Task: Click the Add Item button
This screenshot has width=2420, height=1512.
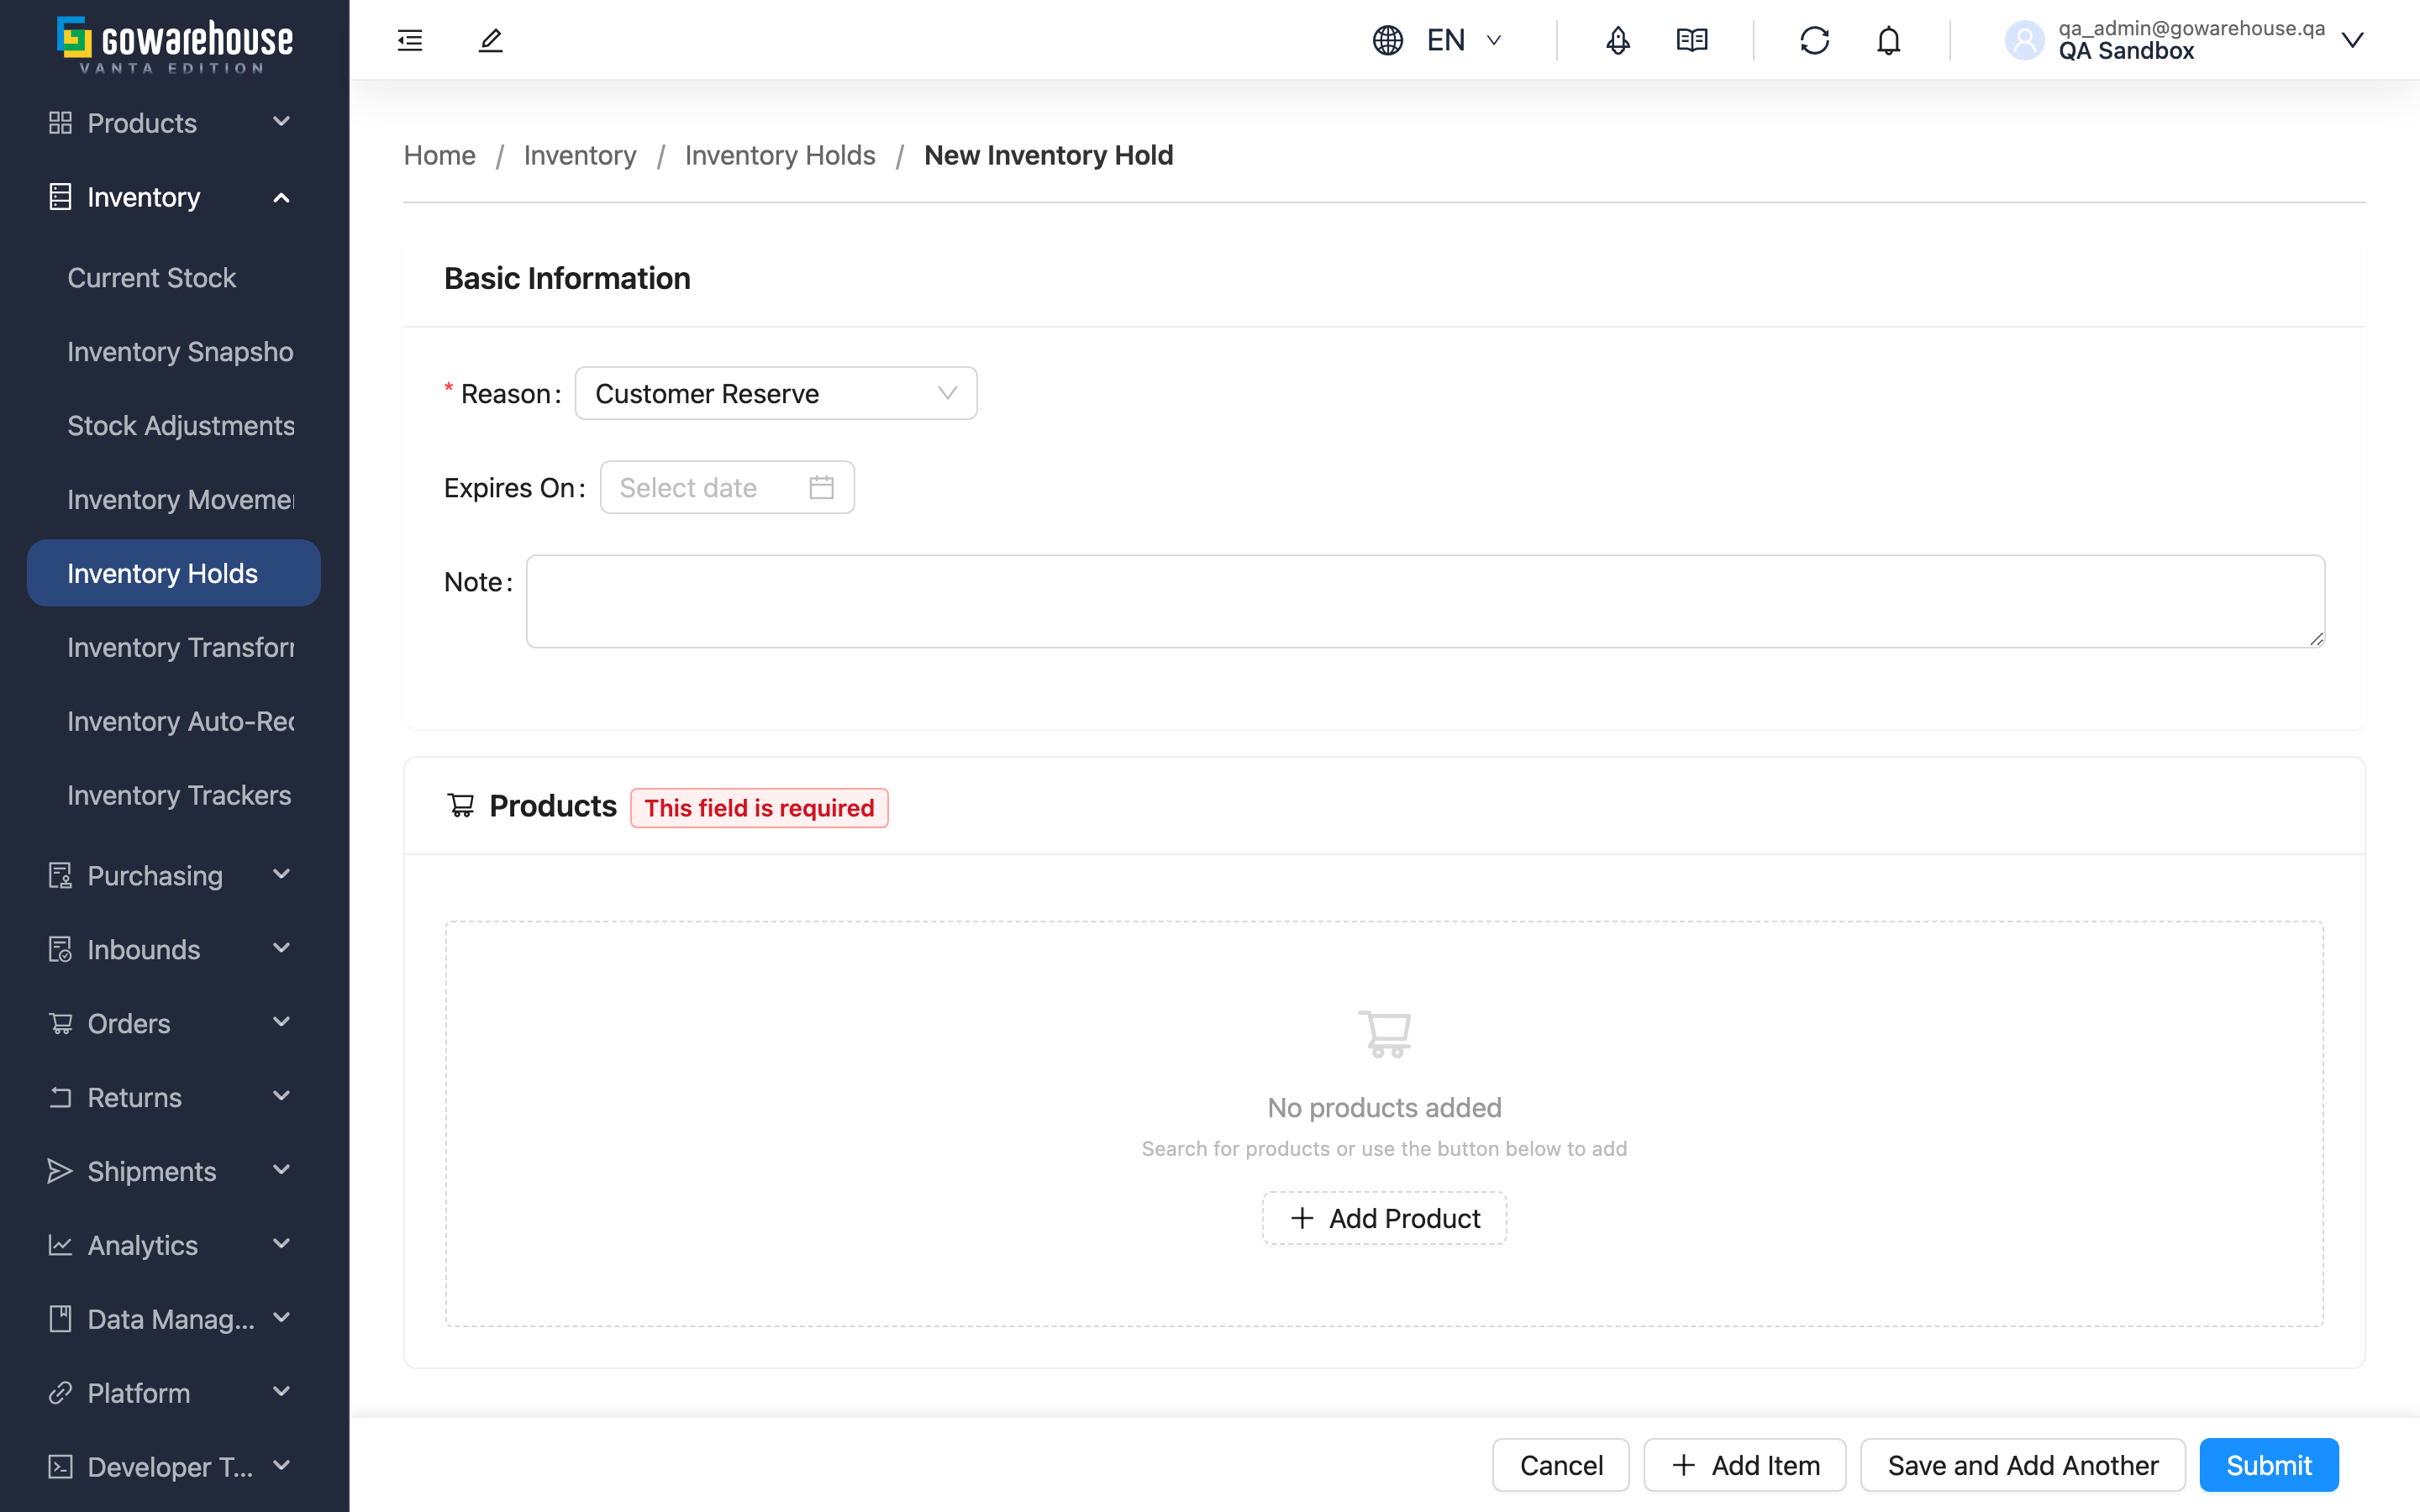Action: point(1745,1465)
